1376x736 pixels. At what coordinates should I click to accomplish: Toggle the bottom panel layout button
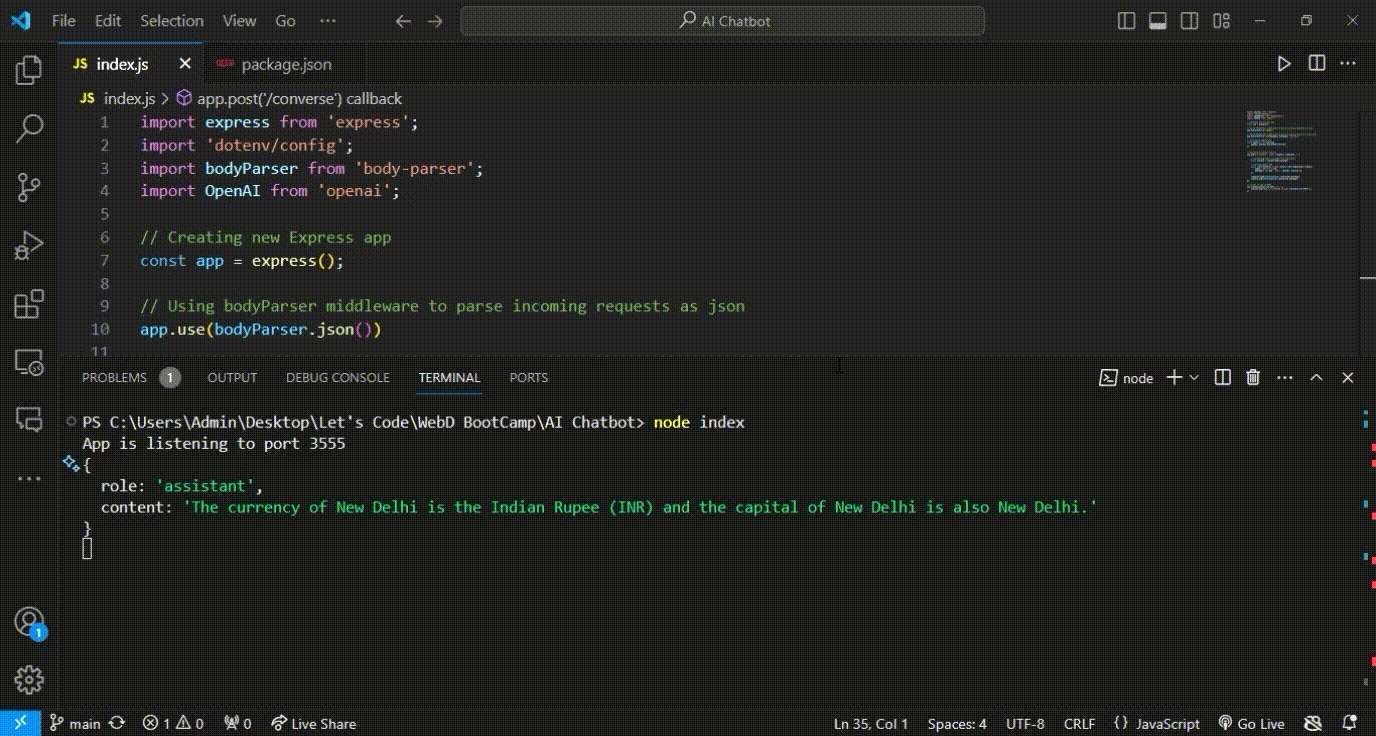click(1158, 21)
